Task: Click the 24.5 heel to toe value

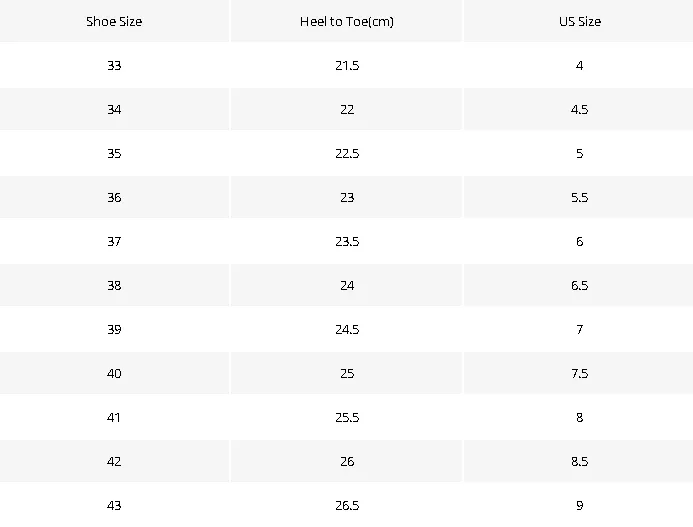Action: tap(347, 329)
